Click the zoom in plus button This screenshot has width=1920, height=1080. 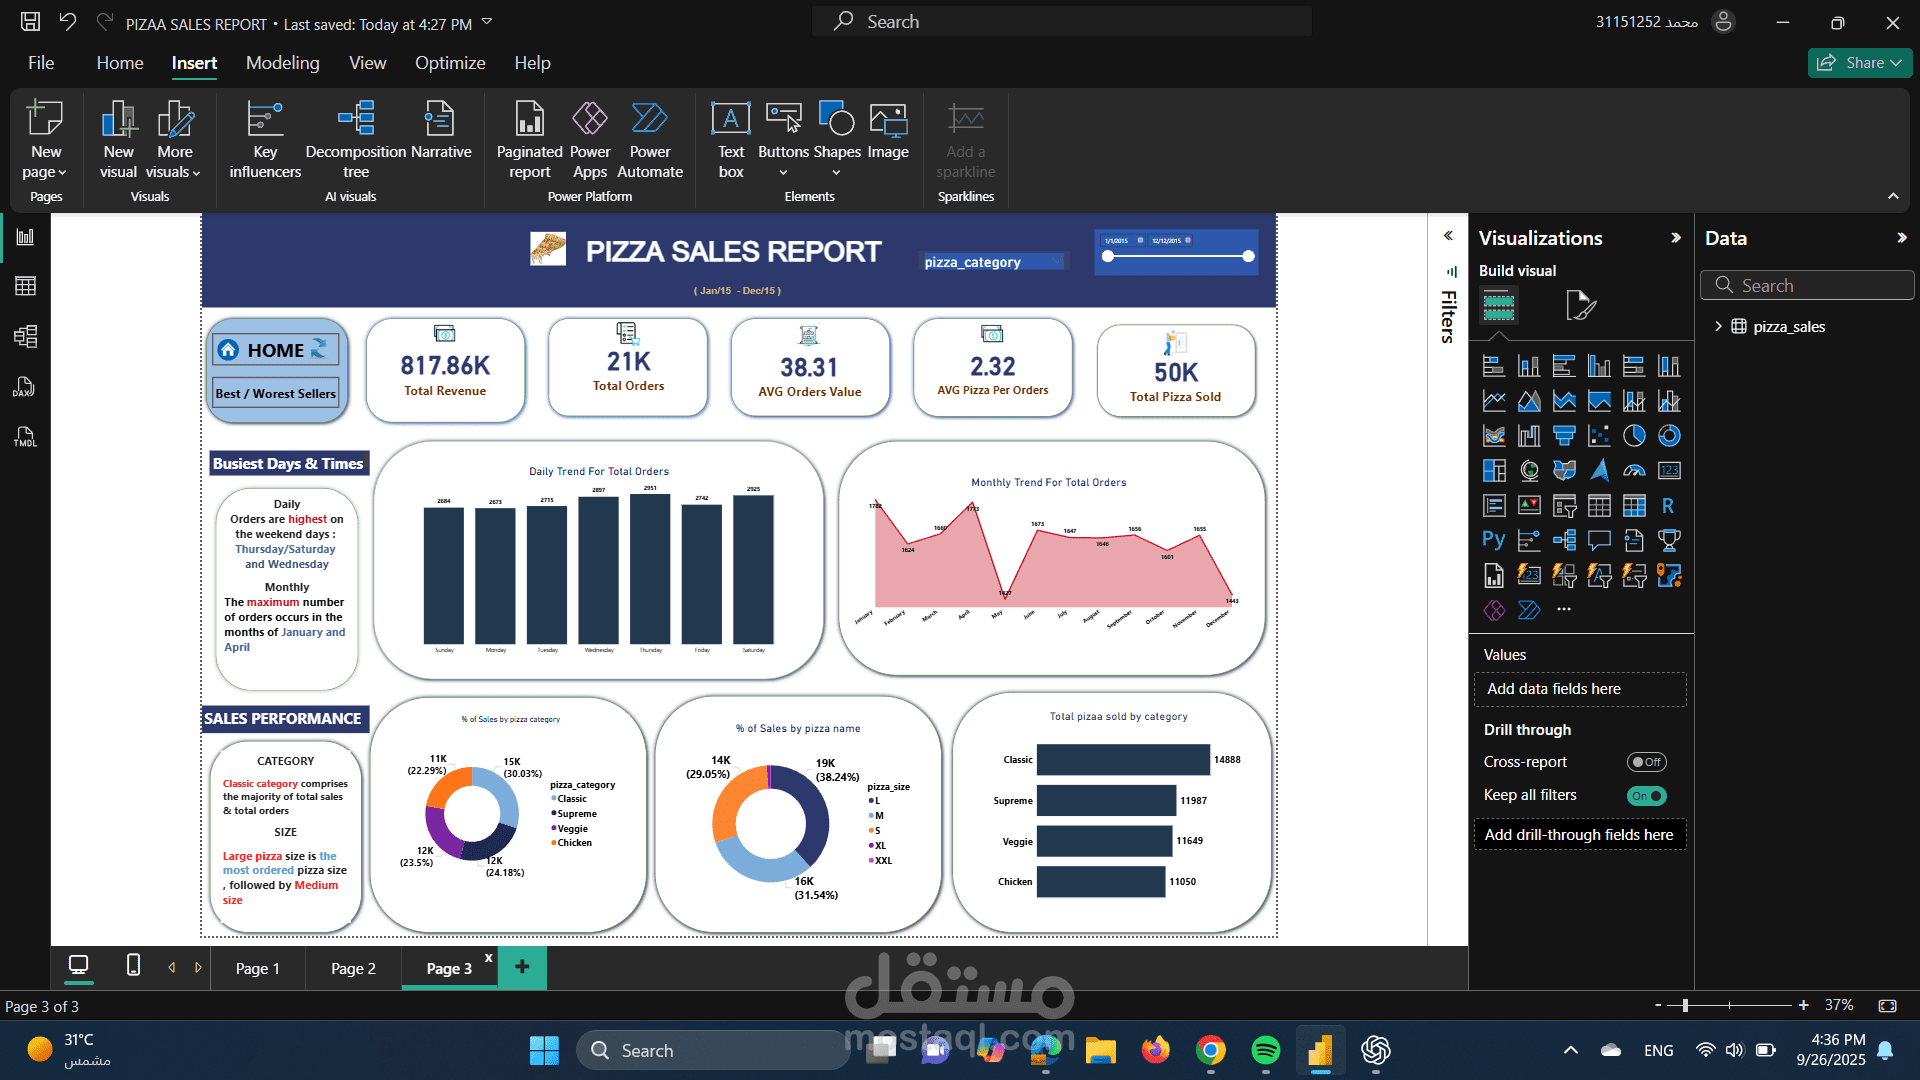pos(1803,1006)
